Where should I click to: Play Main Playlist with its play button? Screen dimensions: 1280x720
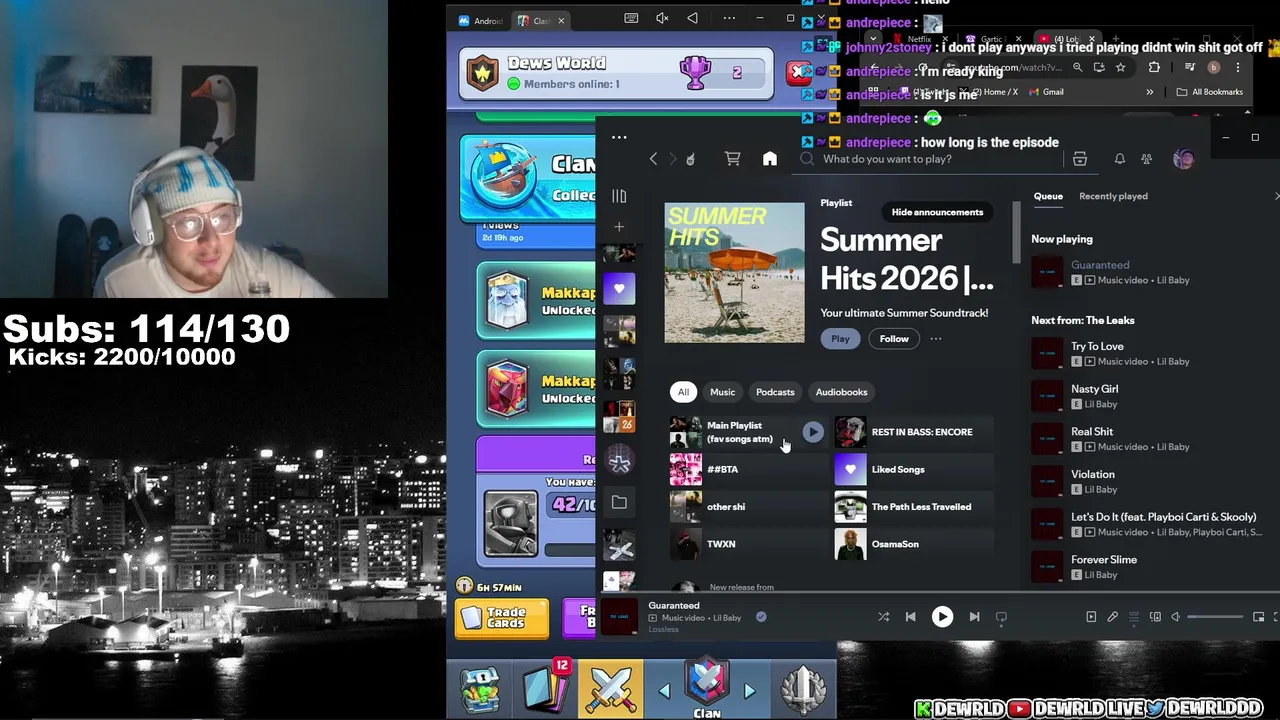point(812,432)
